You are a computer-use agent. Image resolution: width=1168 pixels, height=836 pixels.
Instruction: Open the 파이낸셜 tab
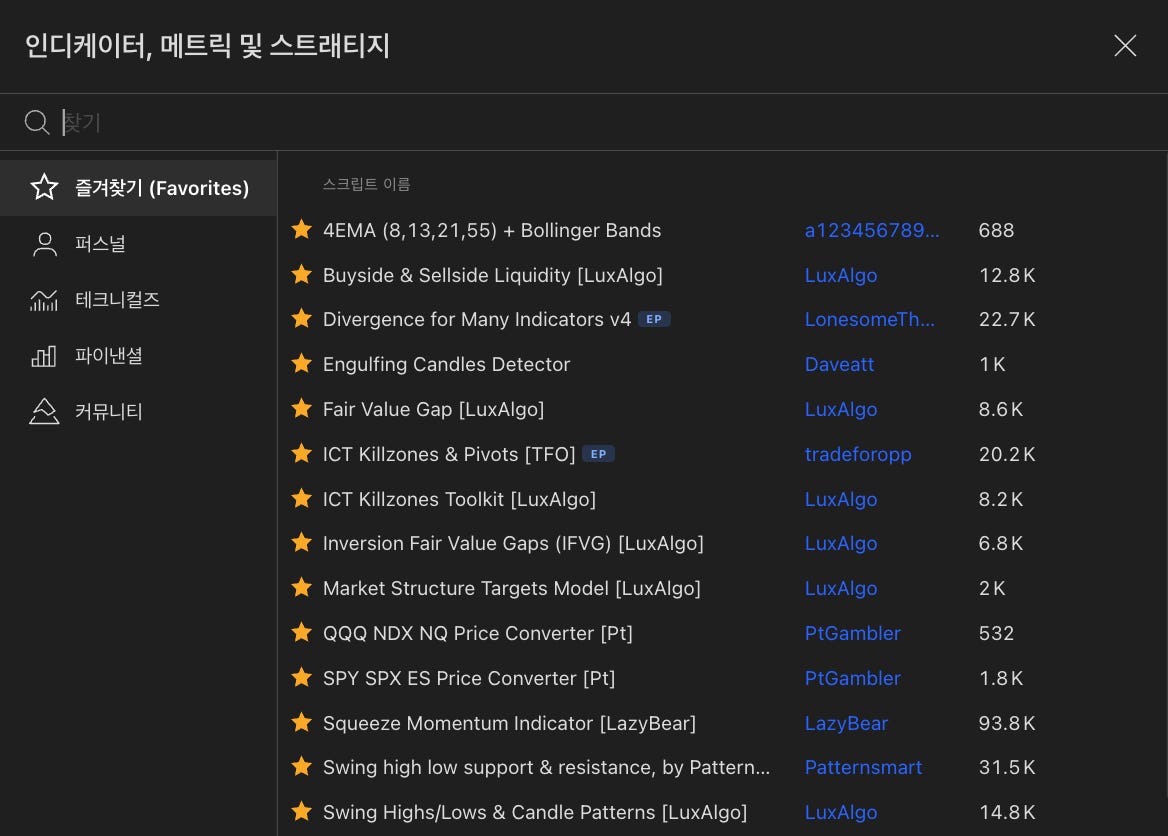click(x=139, y=355)
